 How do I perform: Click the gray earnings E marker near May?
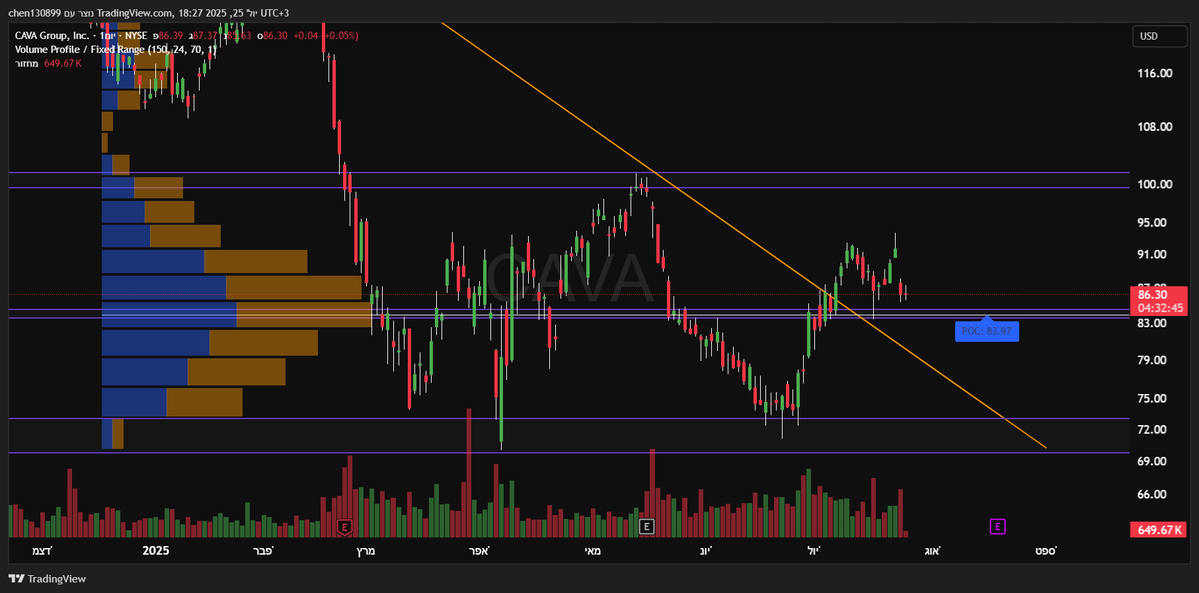647,526
